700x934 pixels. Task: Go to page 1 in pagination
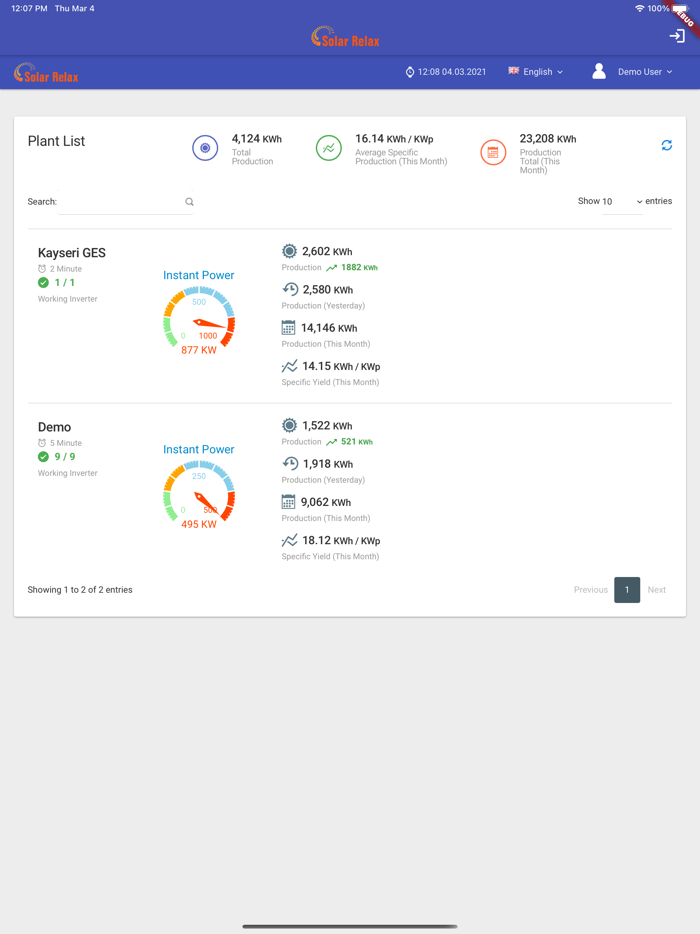(x=627, y=590)
